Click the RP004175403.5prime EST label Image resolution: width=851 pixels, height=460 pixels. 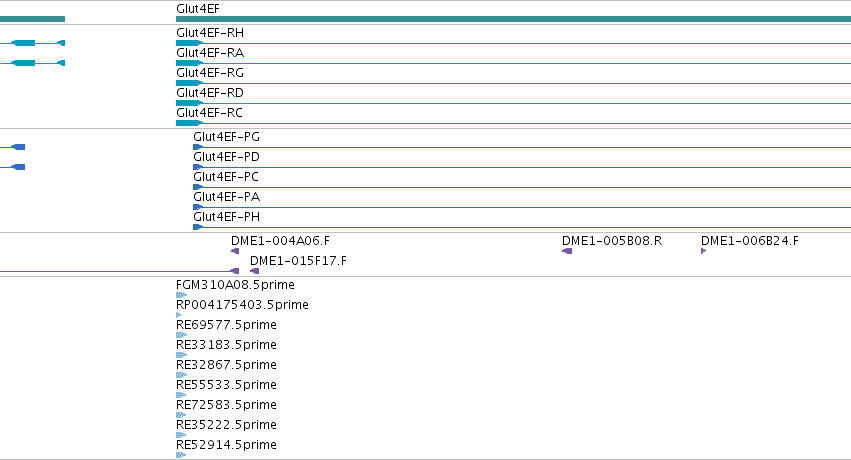tap(242, 305)
